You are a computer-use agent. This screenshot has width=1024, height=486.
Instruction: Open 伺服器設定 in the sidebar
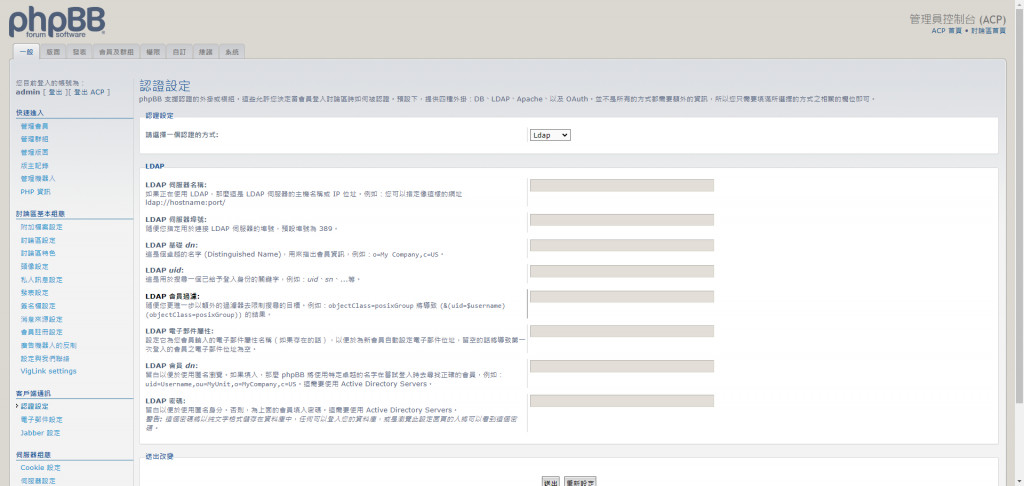[38, 481]
